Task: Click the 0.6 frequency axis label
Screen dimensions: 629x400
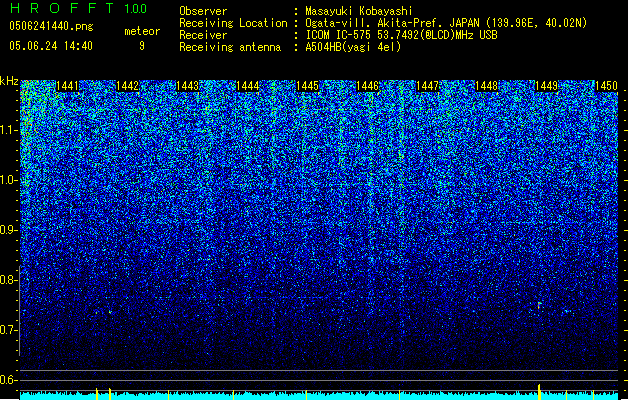Action: [x=9, y=380]
